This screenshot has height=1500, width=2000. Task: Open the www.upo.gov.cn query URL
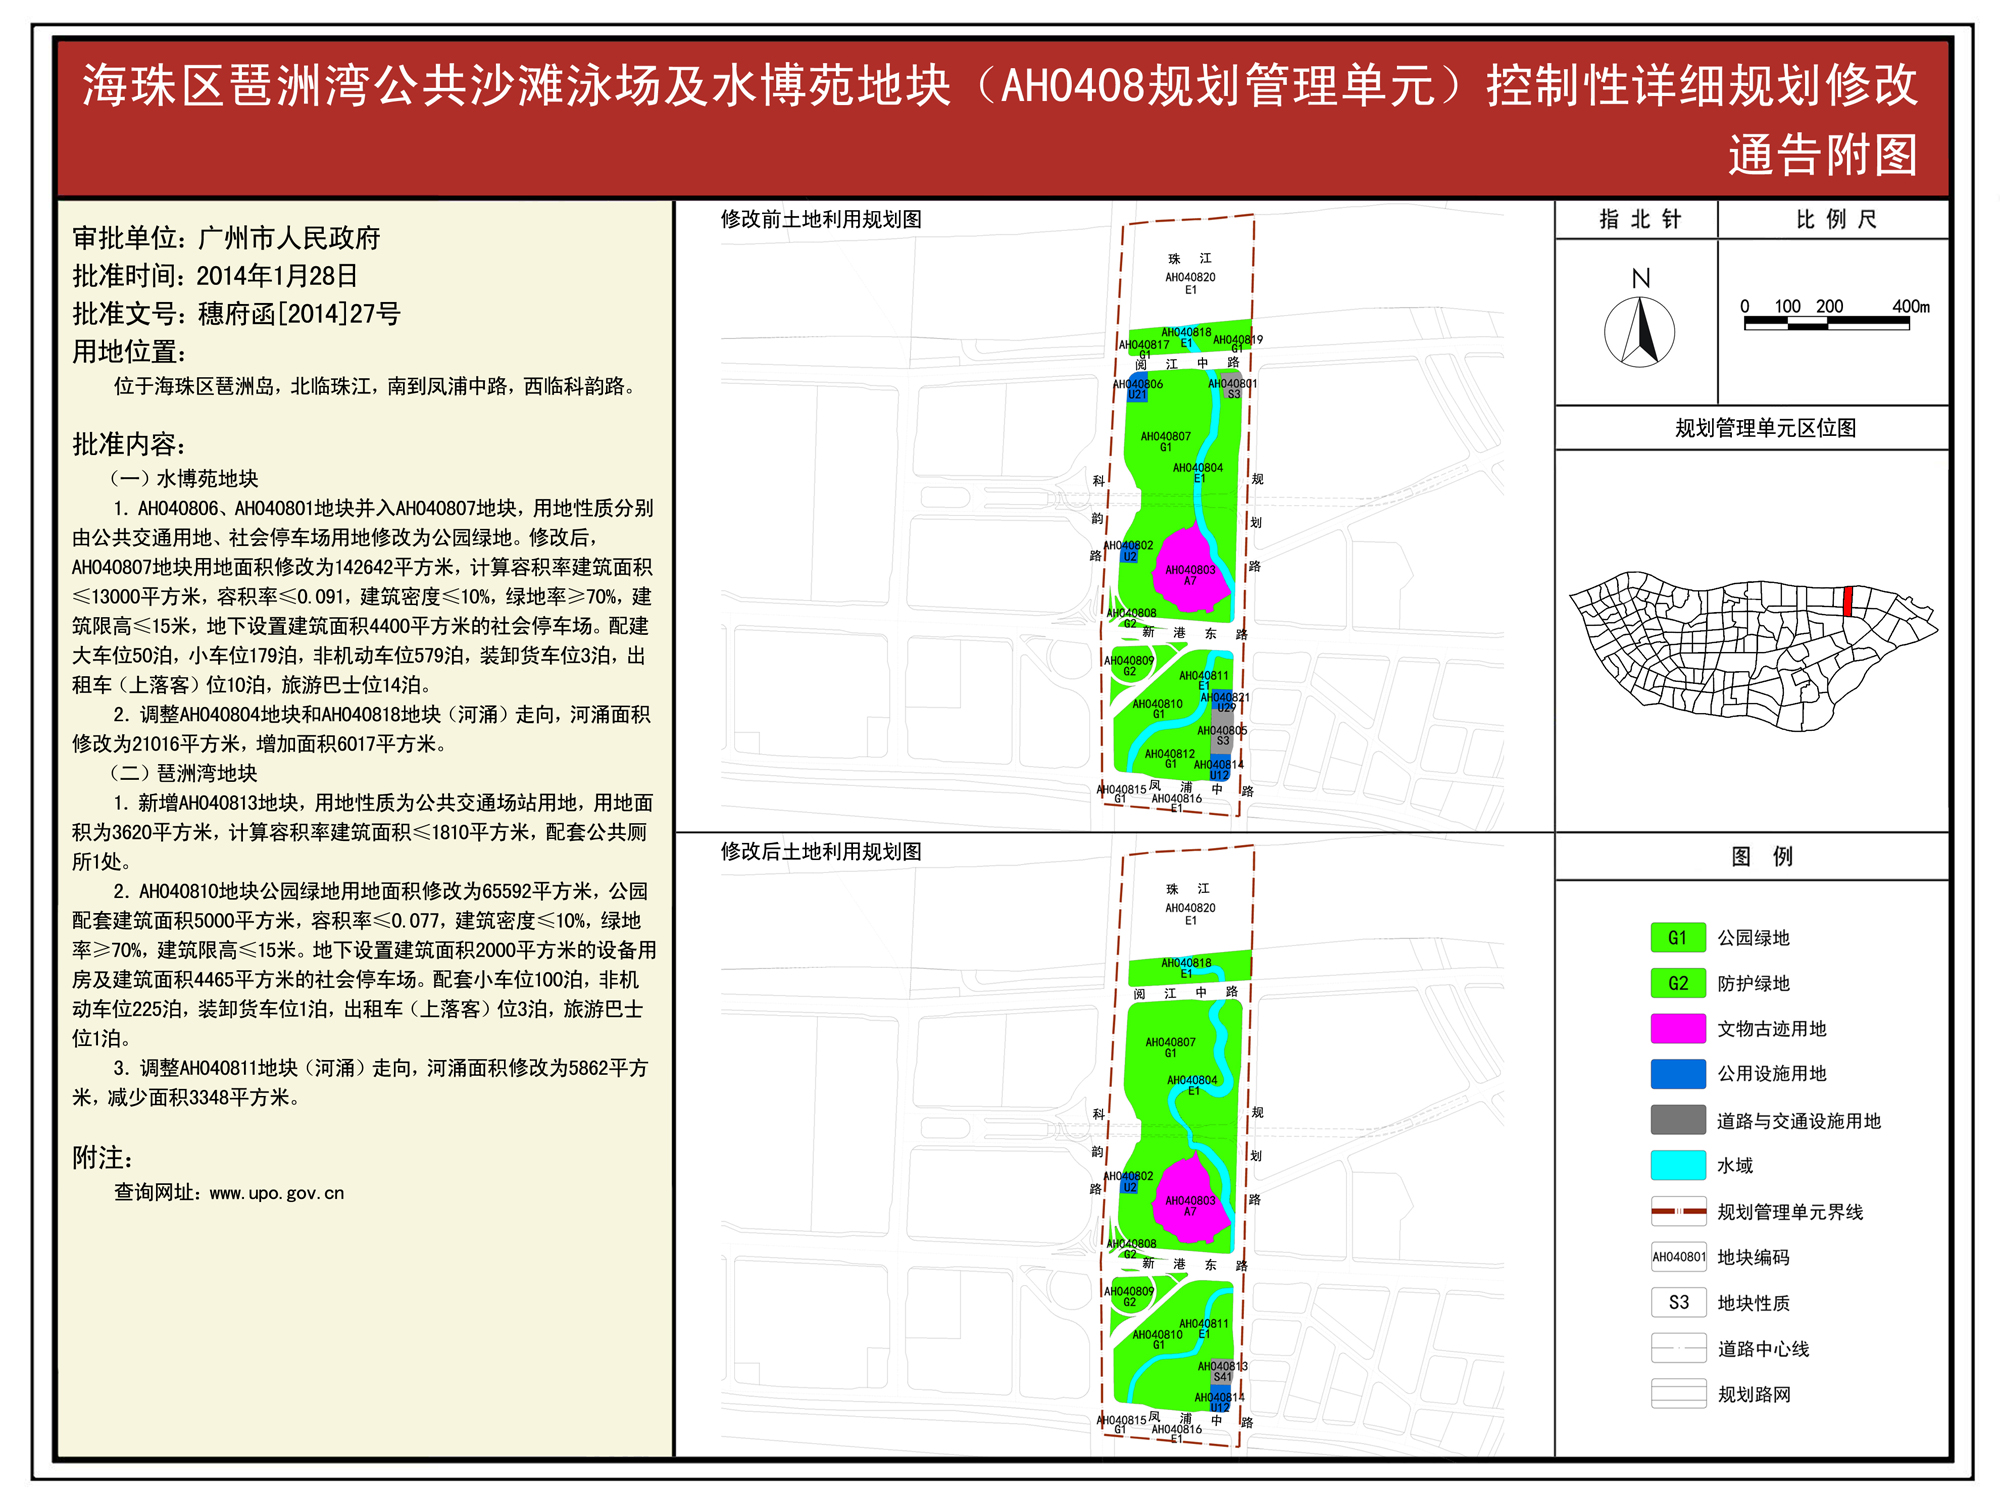(276, 1193)
